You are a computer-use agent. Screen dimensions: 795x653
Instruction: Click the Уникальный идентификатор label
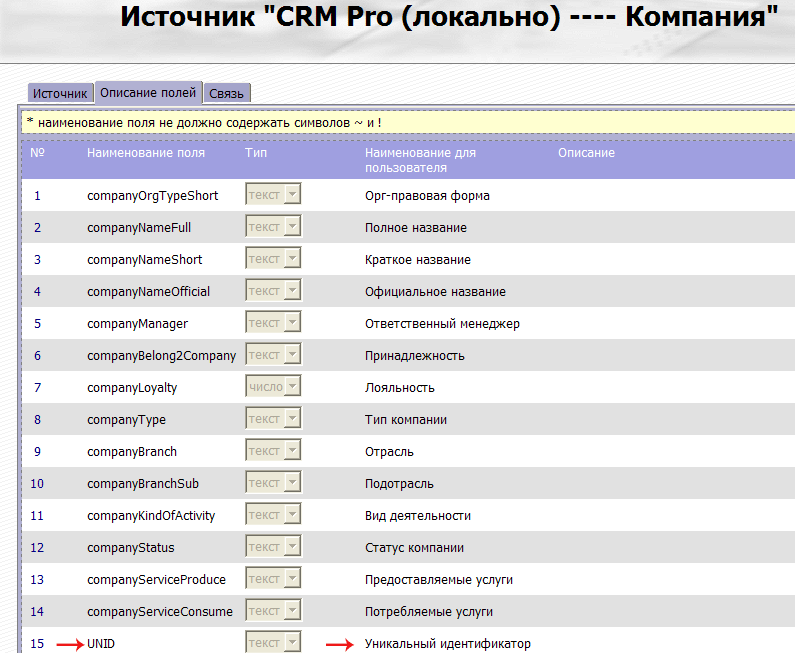click(x=448, y=643)
